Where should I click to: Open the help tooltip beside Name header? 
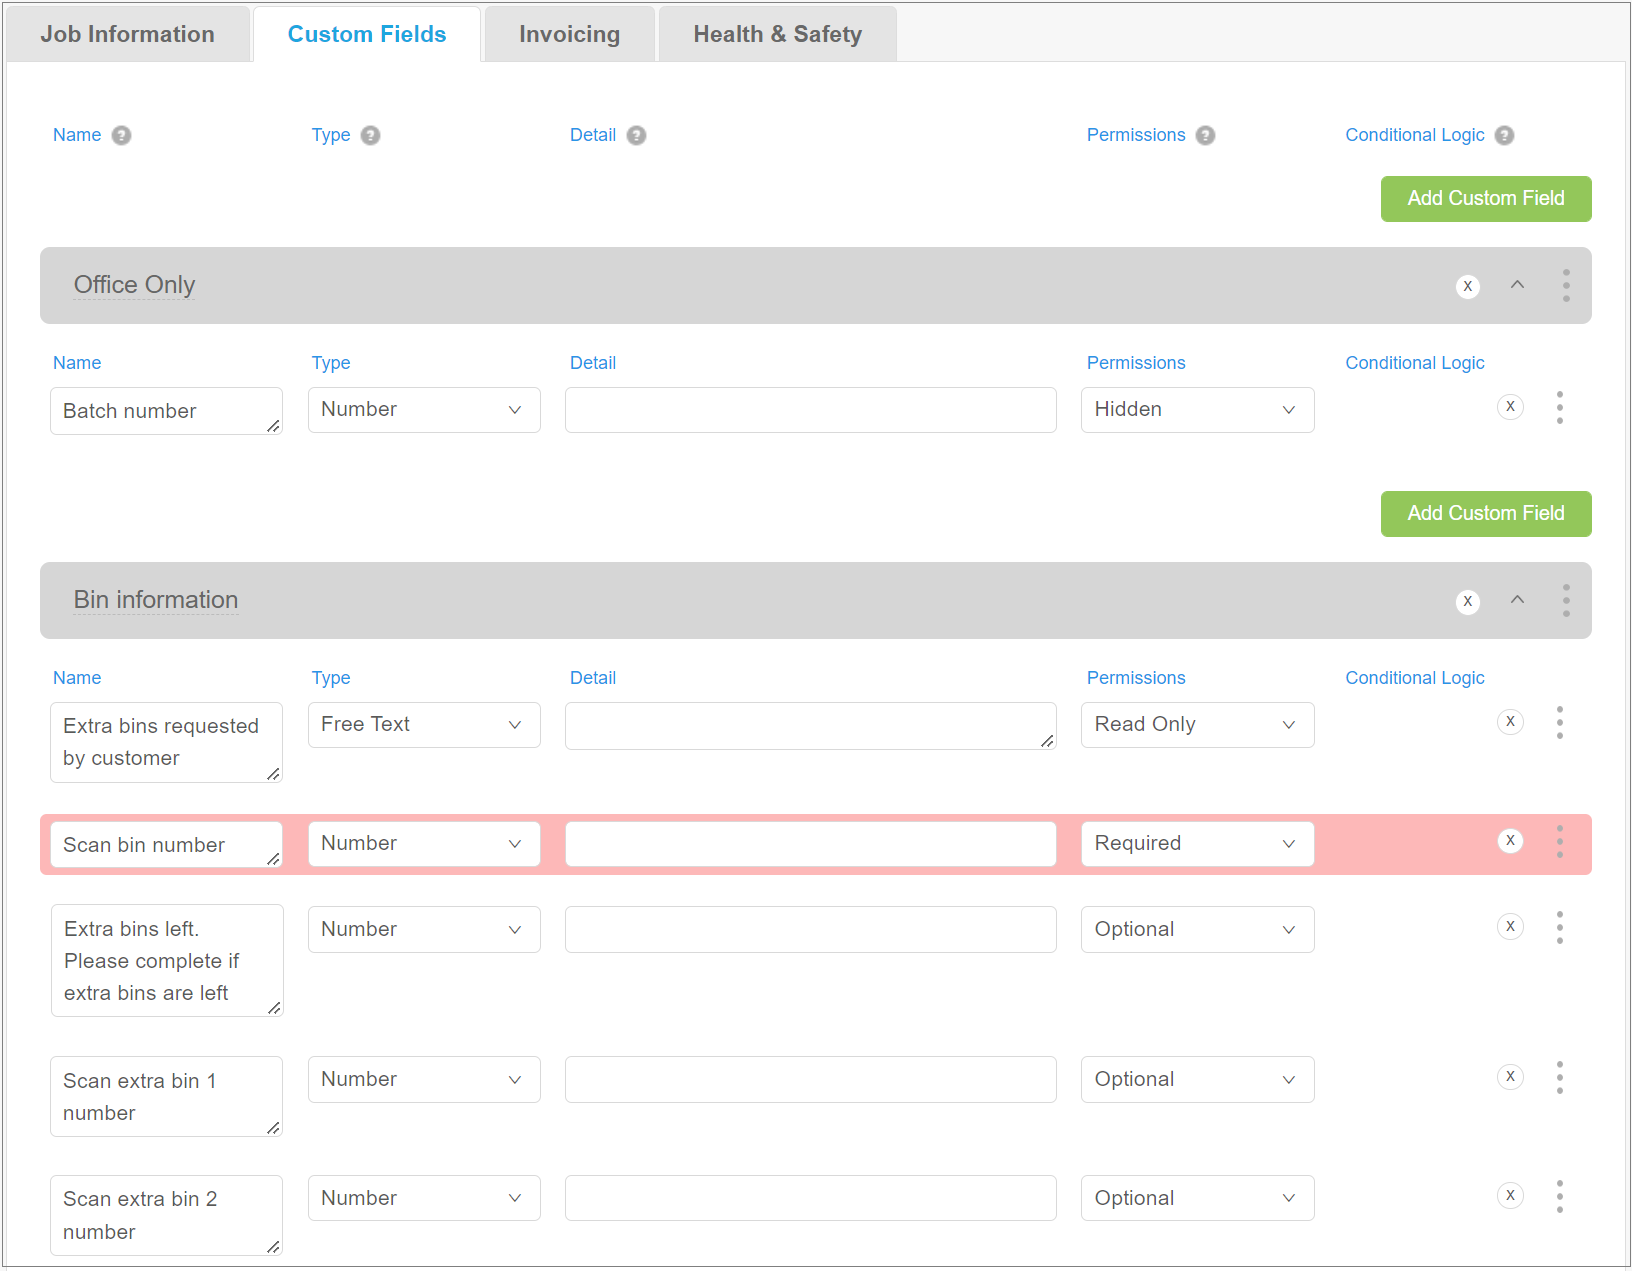point(122,135)
